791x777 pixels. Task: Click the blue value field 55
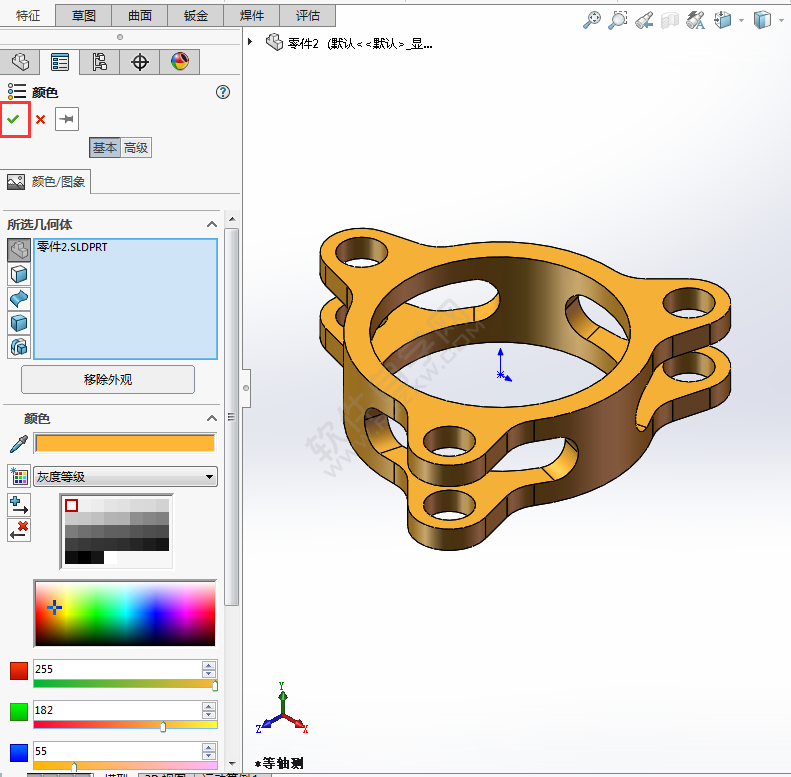118,751
